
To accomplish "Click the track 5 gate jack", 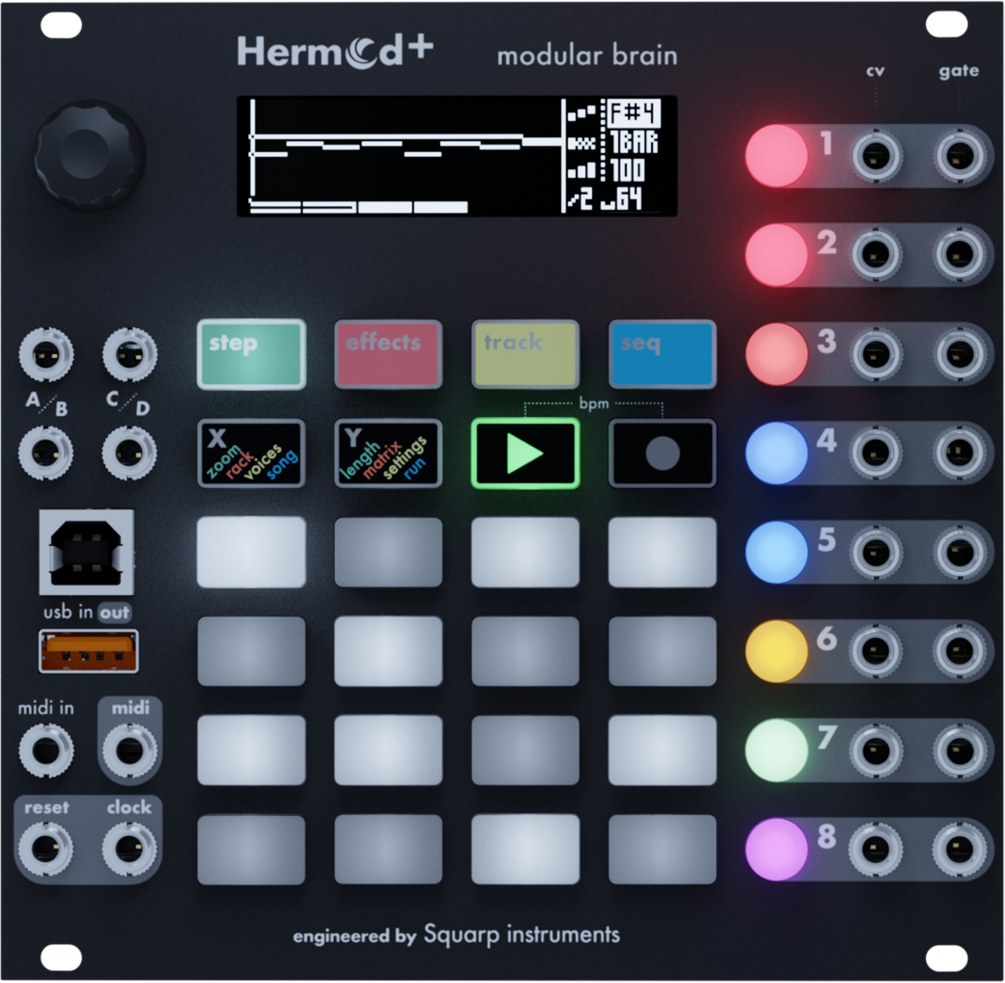I will tap(959, 552).
